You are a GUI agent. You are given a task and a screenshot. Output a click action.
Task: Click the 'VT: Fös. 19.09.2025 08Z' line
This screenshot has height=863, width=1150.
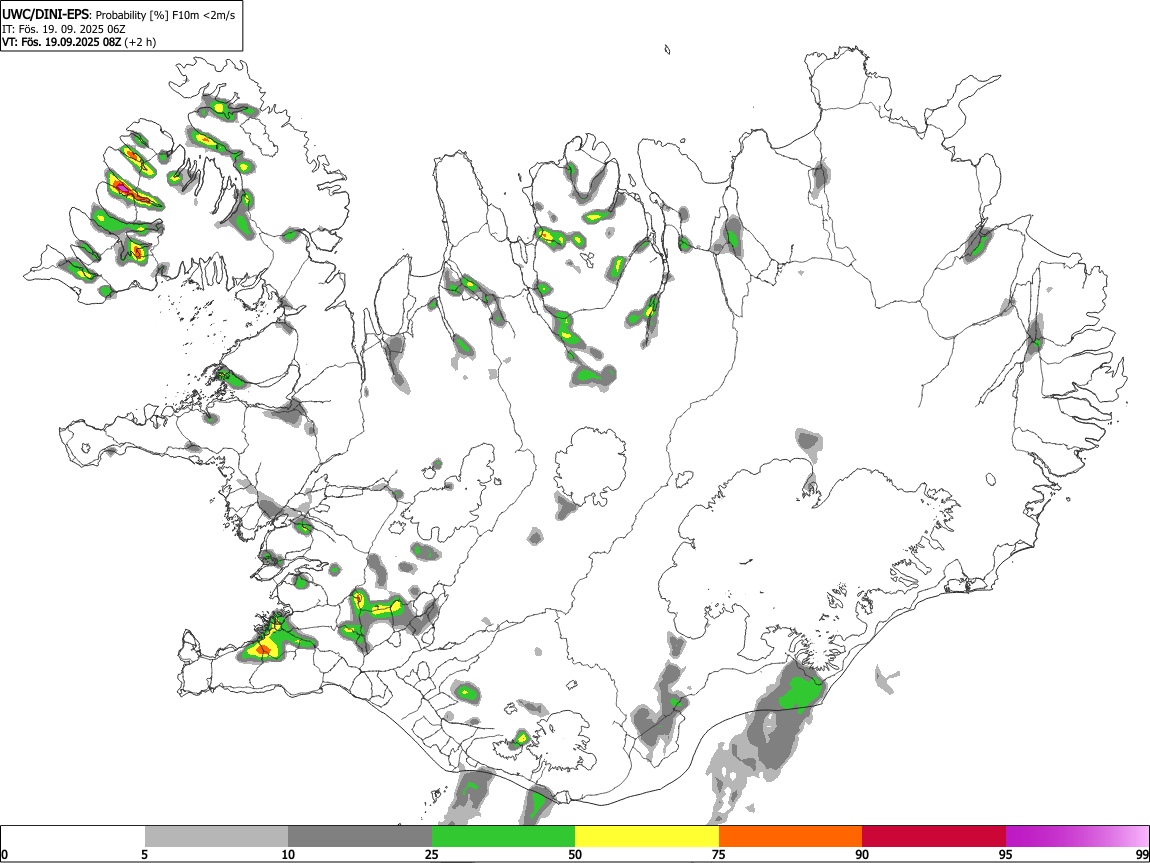pyautogui.click(x=62, y=42)
